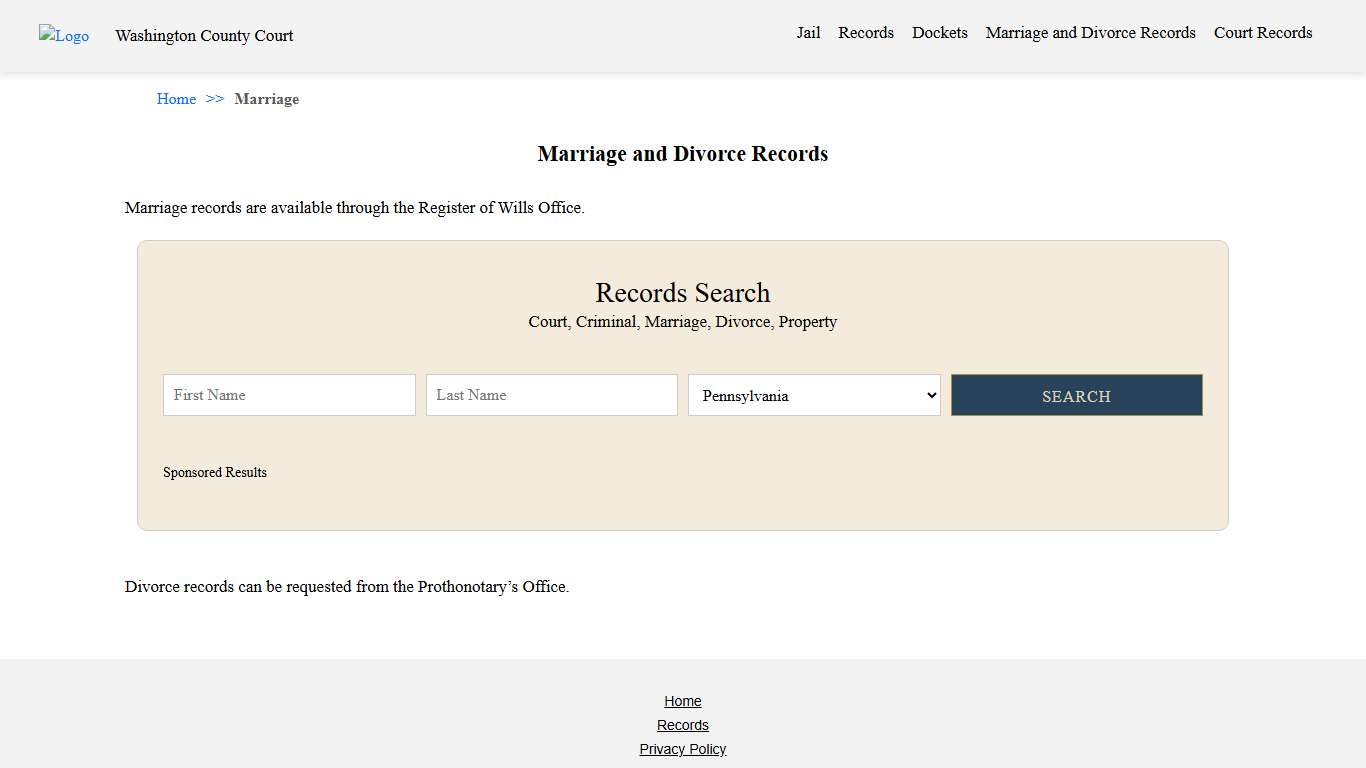Image resolution: width=1366 pixels, height=768 pixels.
Task: Open the Court Records section
Action: [x=1262, y=32]
